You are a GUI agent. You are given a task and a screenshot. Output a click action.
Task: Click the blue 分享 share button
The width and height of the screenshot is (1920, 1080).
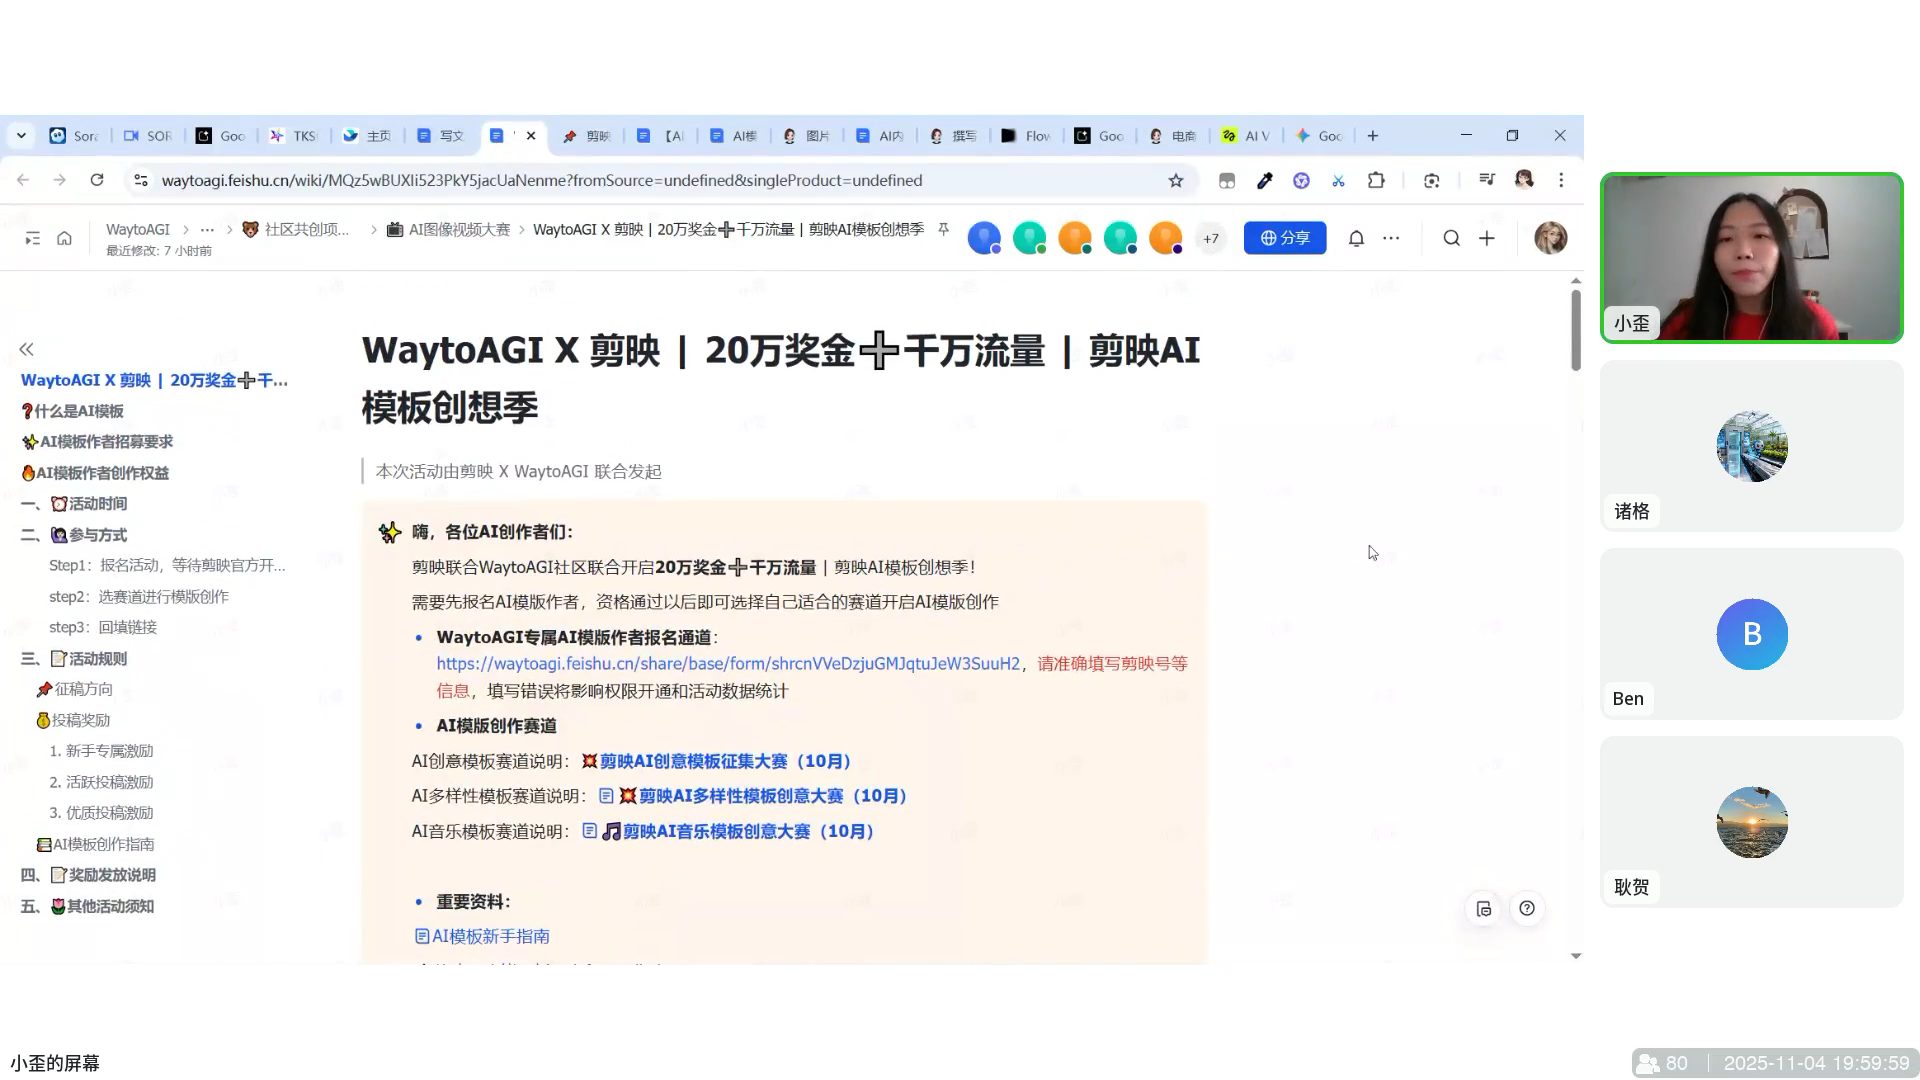pyautogui.click(x=1285, y=238)
